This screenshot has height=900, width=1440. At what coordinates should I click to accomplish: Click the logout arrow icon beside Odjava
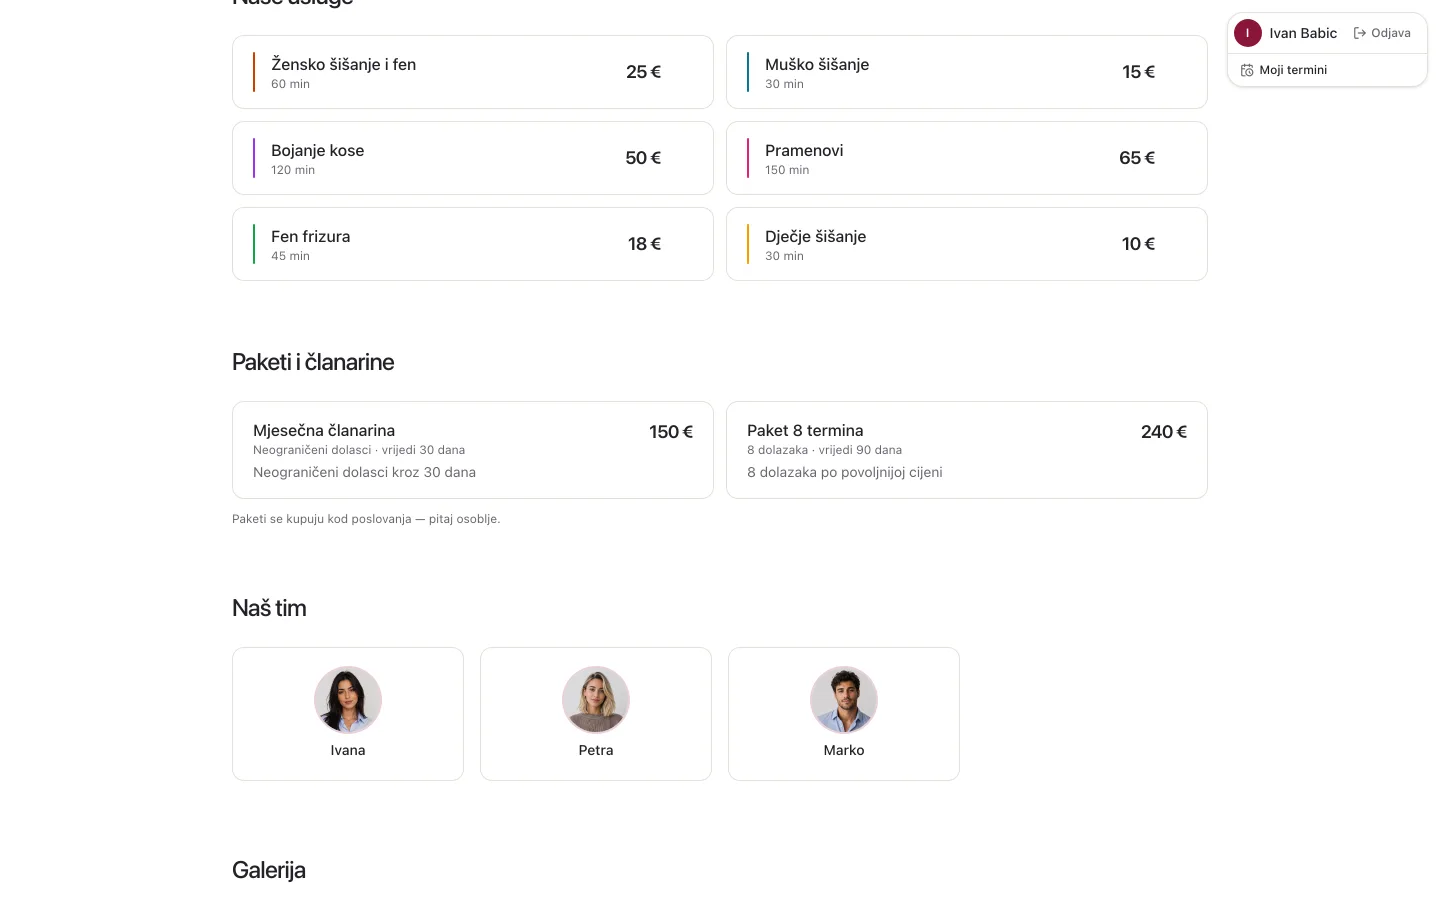[x=1360, y=33]
